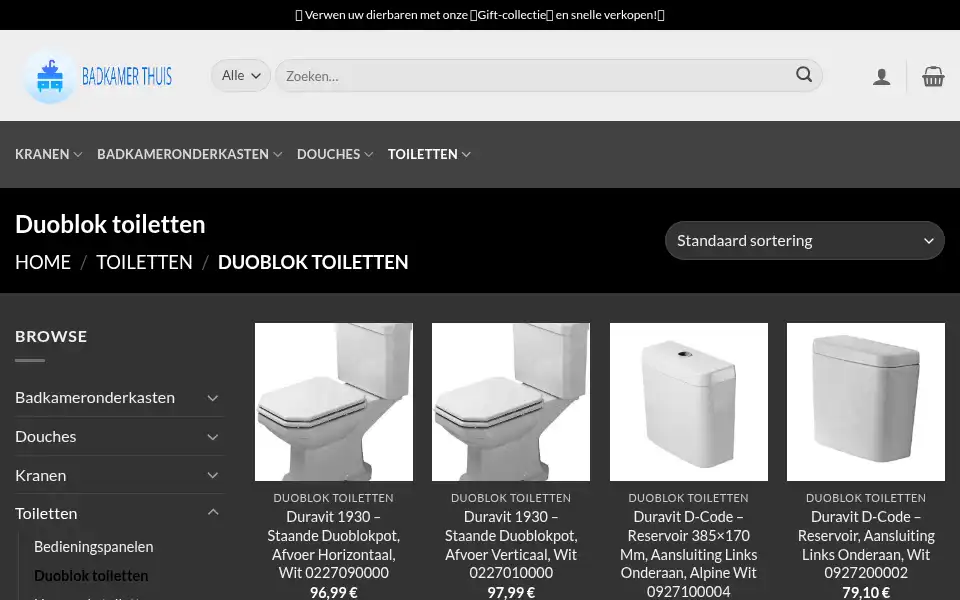The height and width of the screenshot is (600, 960).
Task: Click the Badkamer Thuis logo
Action: click(98, 76)
